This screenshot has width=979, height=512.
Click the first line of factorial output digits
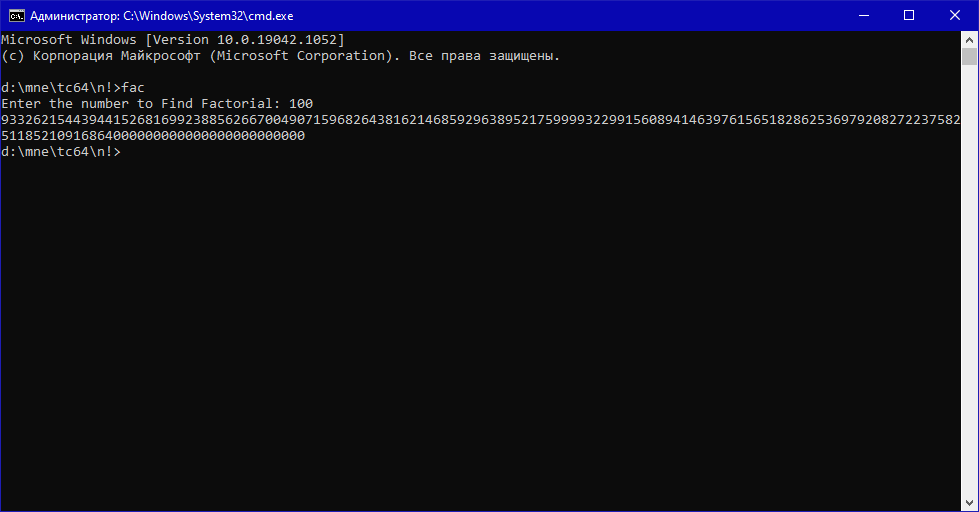[481, 120]
